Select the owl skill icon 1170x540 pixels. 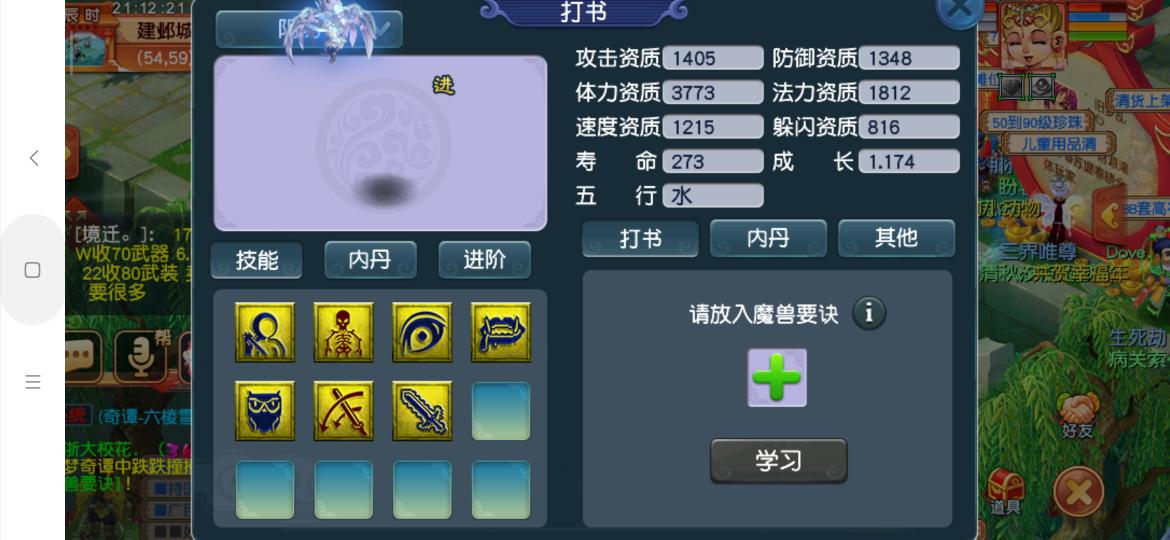pyautogui.click(x=265, y=411)
